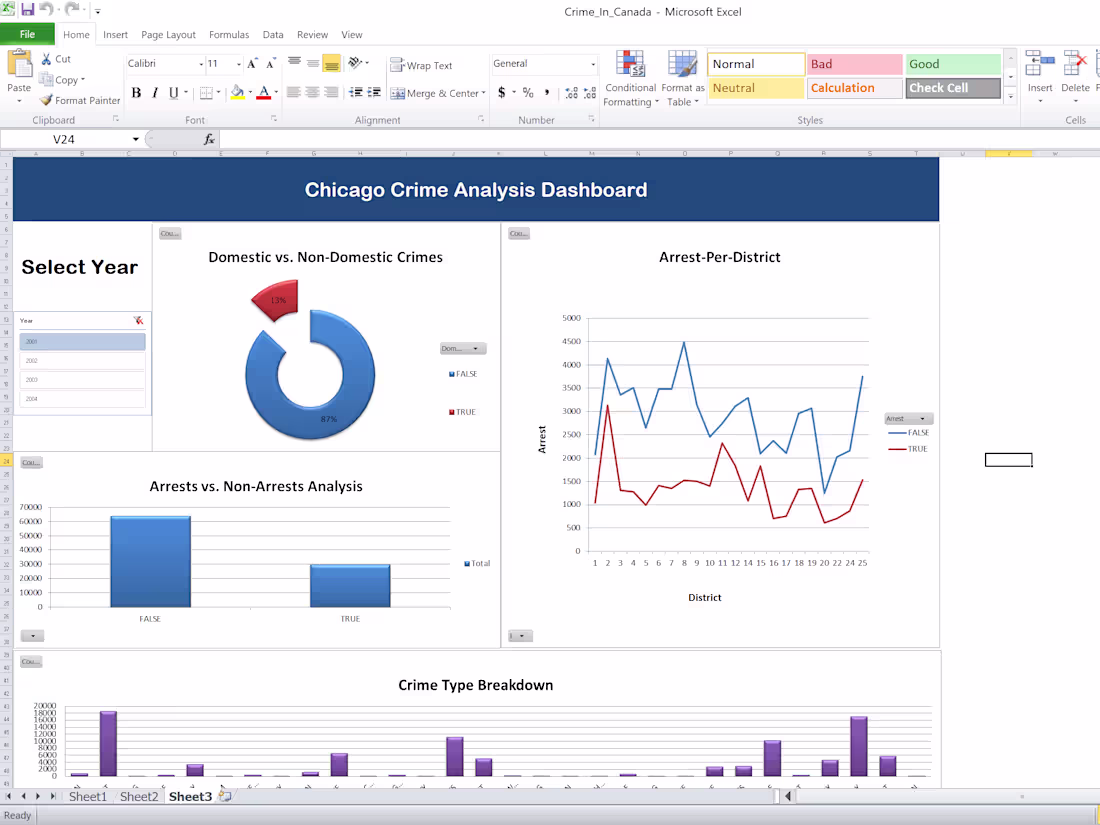Click the Accounting Number Format dollar icon
Screen dimensions: 1100x825
point(501,92)
